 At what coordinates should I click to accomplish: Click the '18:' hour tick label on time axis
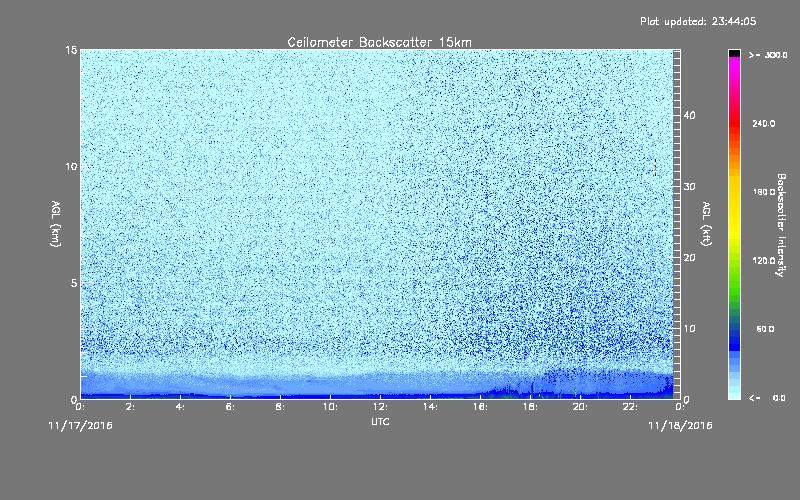click(x=530, y=407)
